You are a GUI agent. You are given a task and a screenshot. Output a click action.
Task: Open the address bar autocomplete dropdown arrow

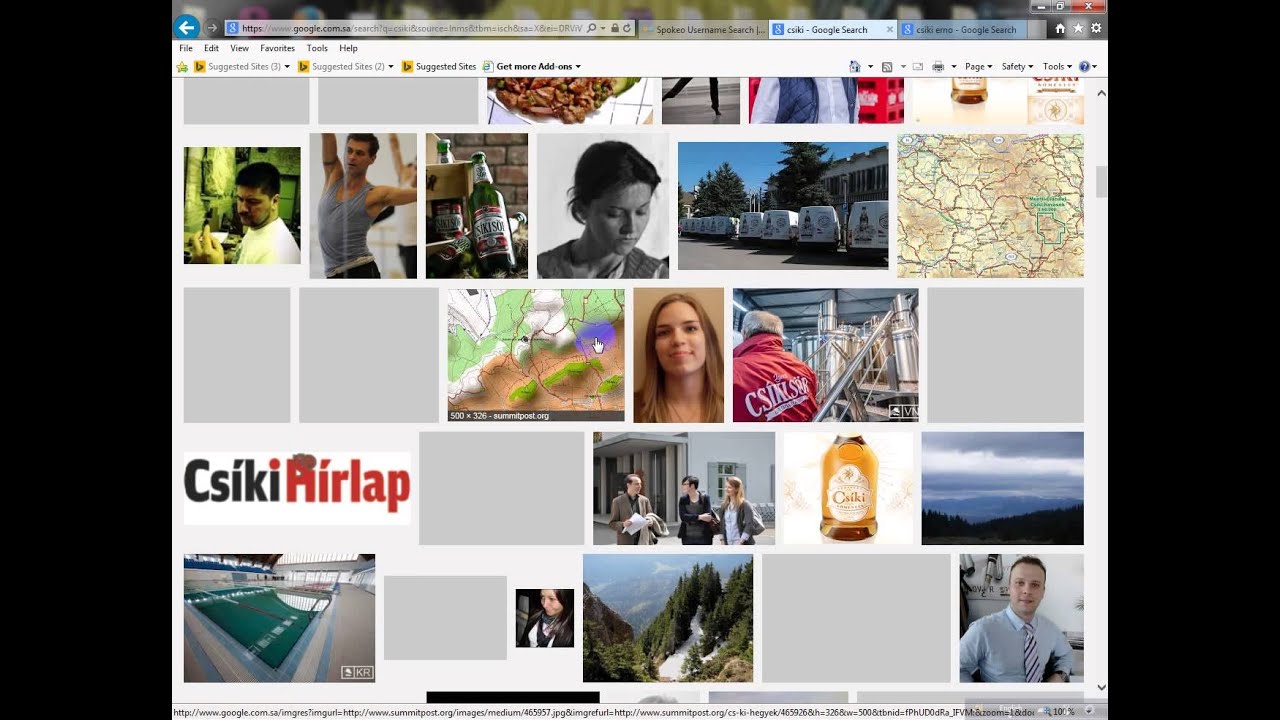click(603, 29)
